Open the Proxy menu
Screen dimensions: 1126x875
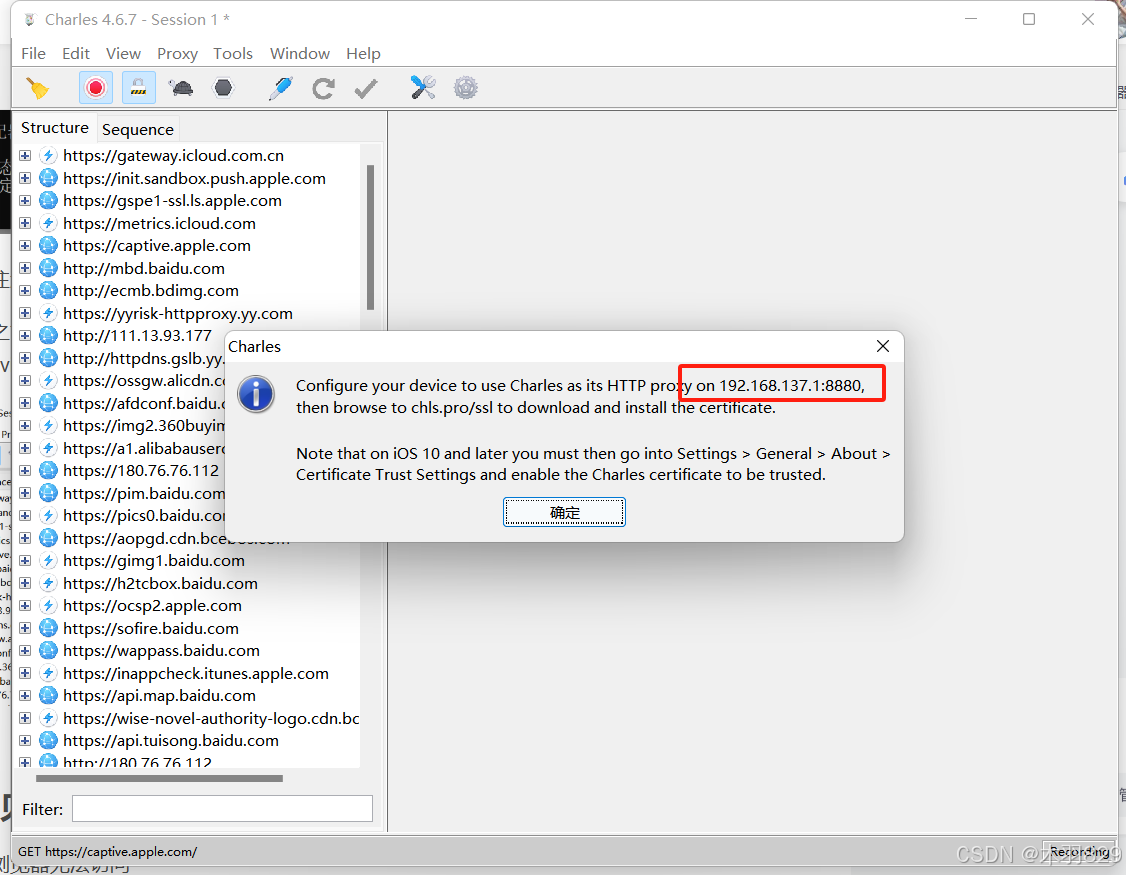click(x=177, y=54)
